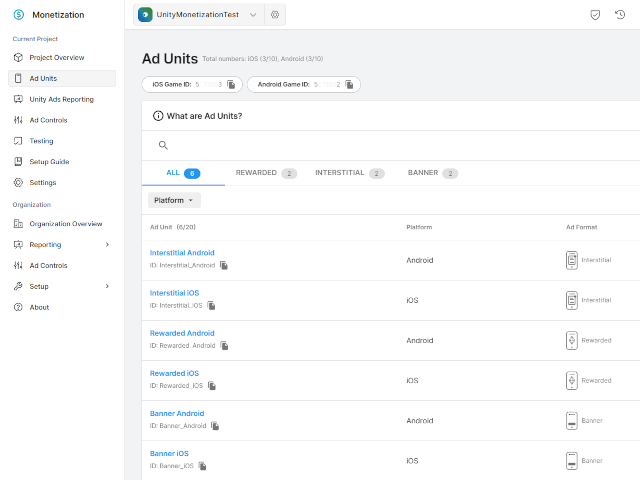Copy the Banner_Android ID
This screenshot has height=480, width=640.
[215, 426]
